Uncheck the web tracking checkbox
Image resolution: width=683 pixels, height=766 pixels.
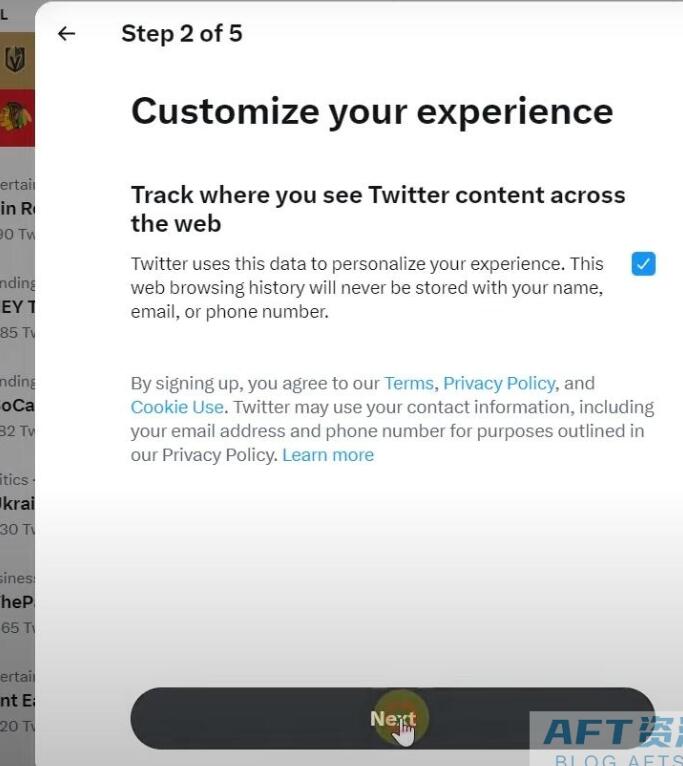pos(643,264)
